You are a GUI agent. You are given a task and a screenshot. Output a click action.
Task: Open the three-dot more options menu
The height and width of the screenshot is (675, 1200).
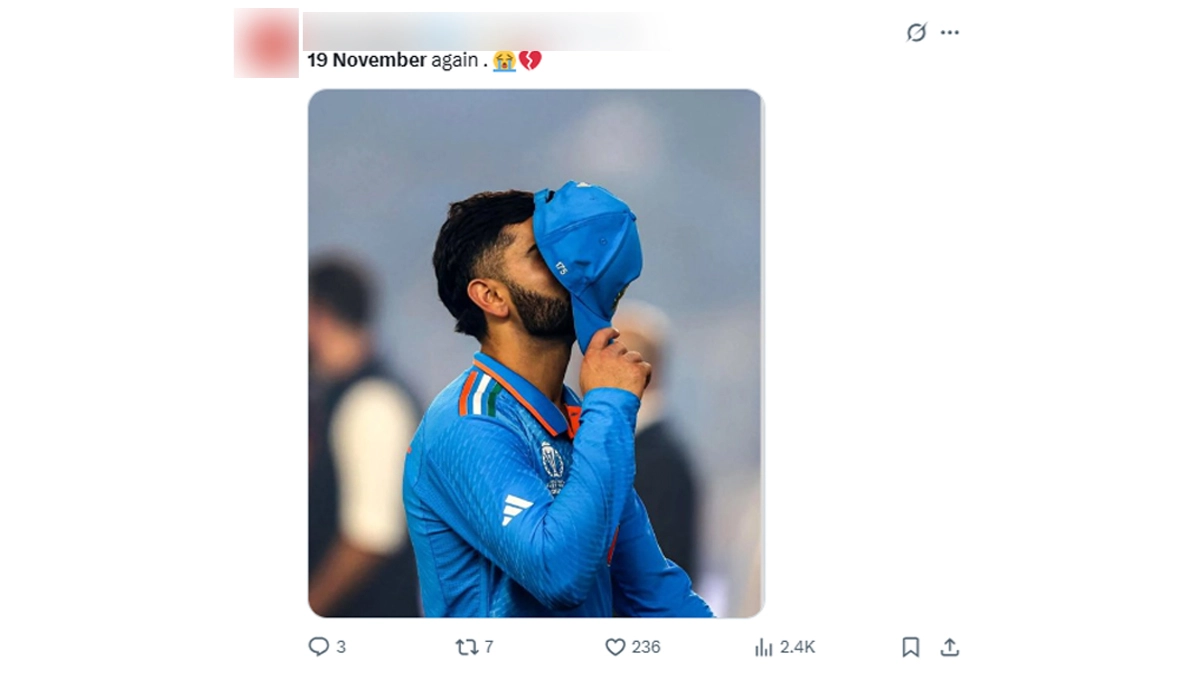[x=950, y=33]
